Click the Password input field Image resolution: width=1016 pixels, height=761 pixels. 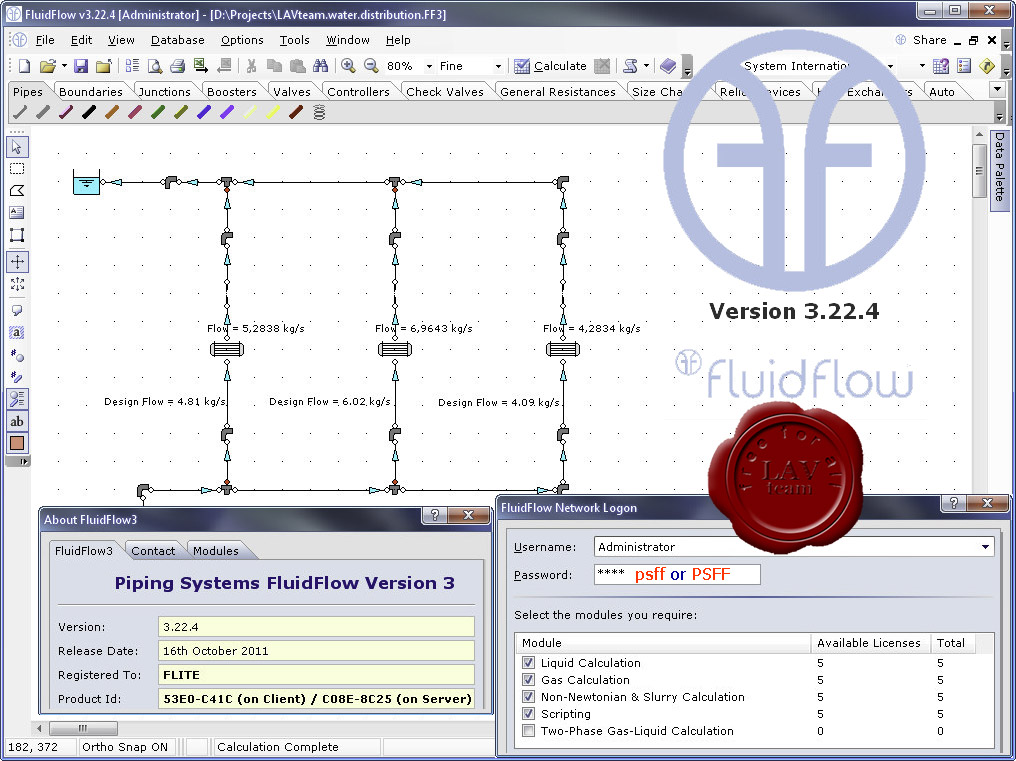point(677,574)
